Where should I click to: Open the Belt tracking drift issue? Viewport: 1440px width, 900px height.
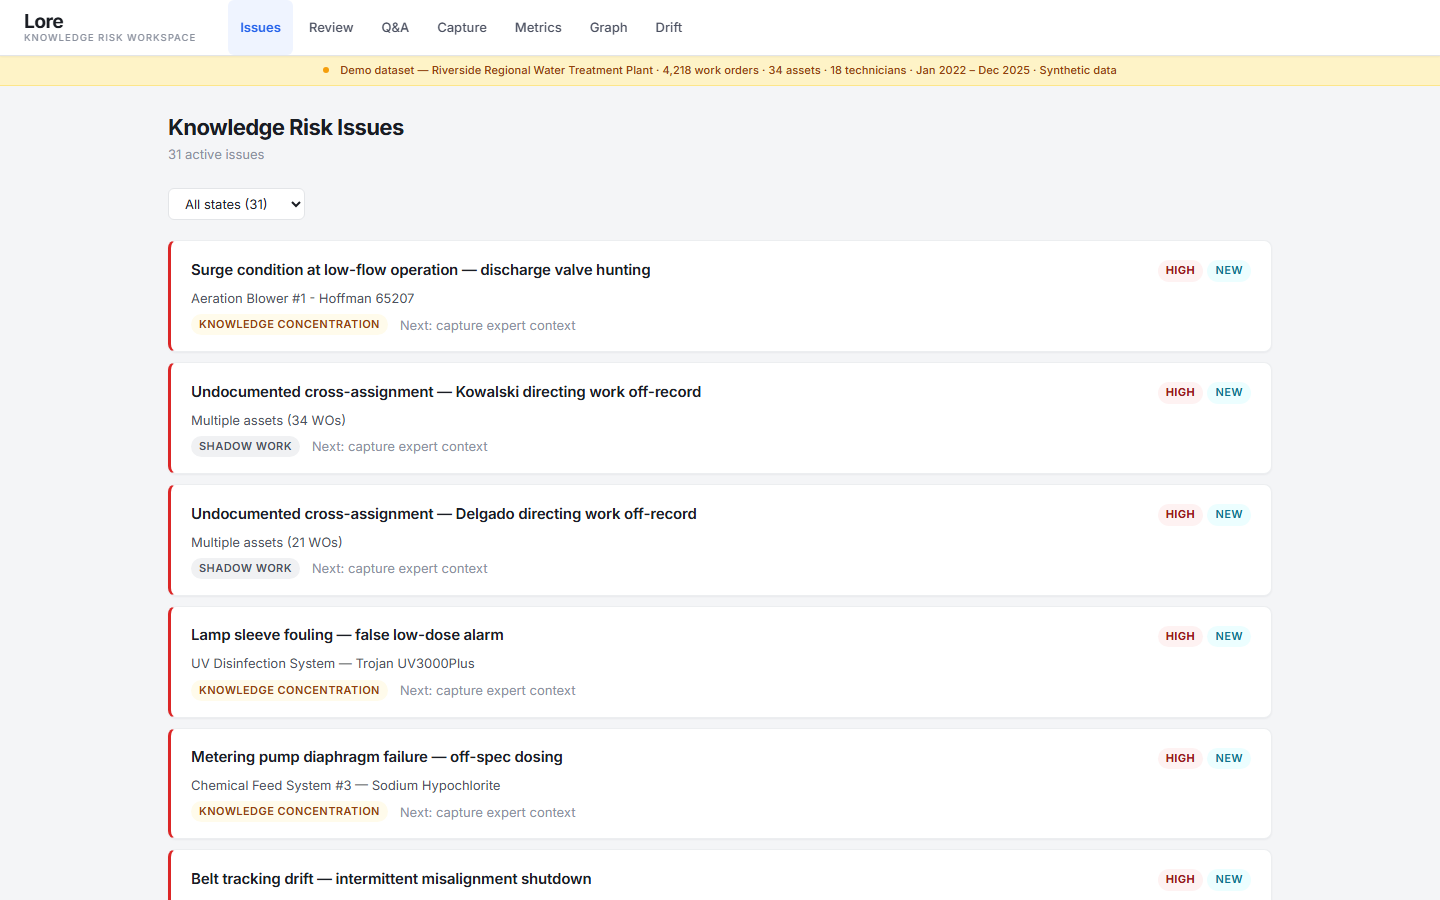click(391, 879)
